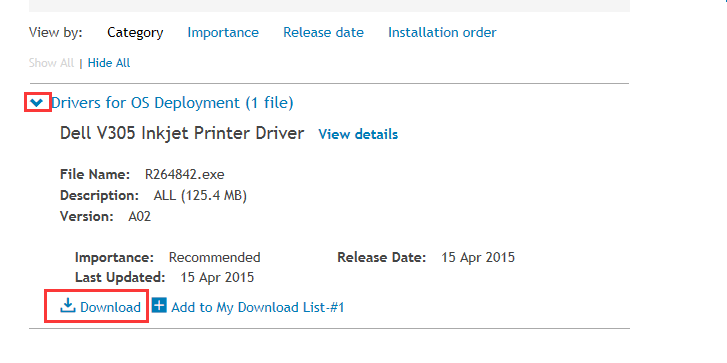Add driver to My Download List-#1
Screen dimensions: 727x363
tap(257, 307)
